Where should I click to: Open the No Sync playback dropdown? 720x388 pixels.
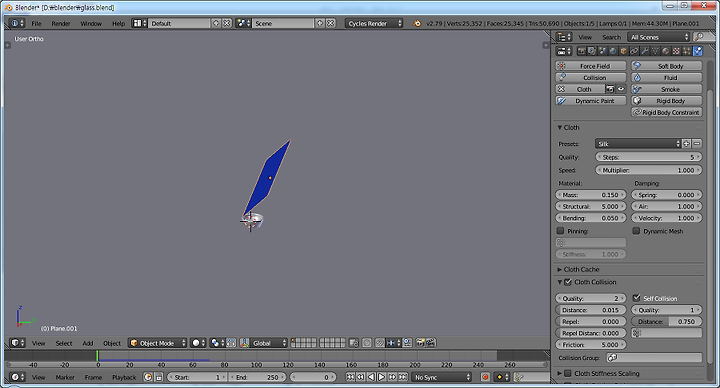pyautogui.click(x=442, y=377)
